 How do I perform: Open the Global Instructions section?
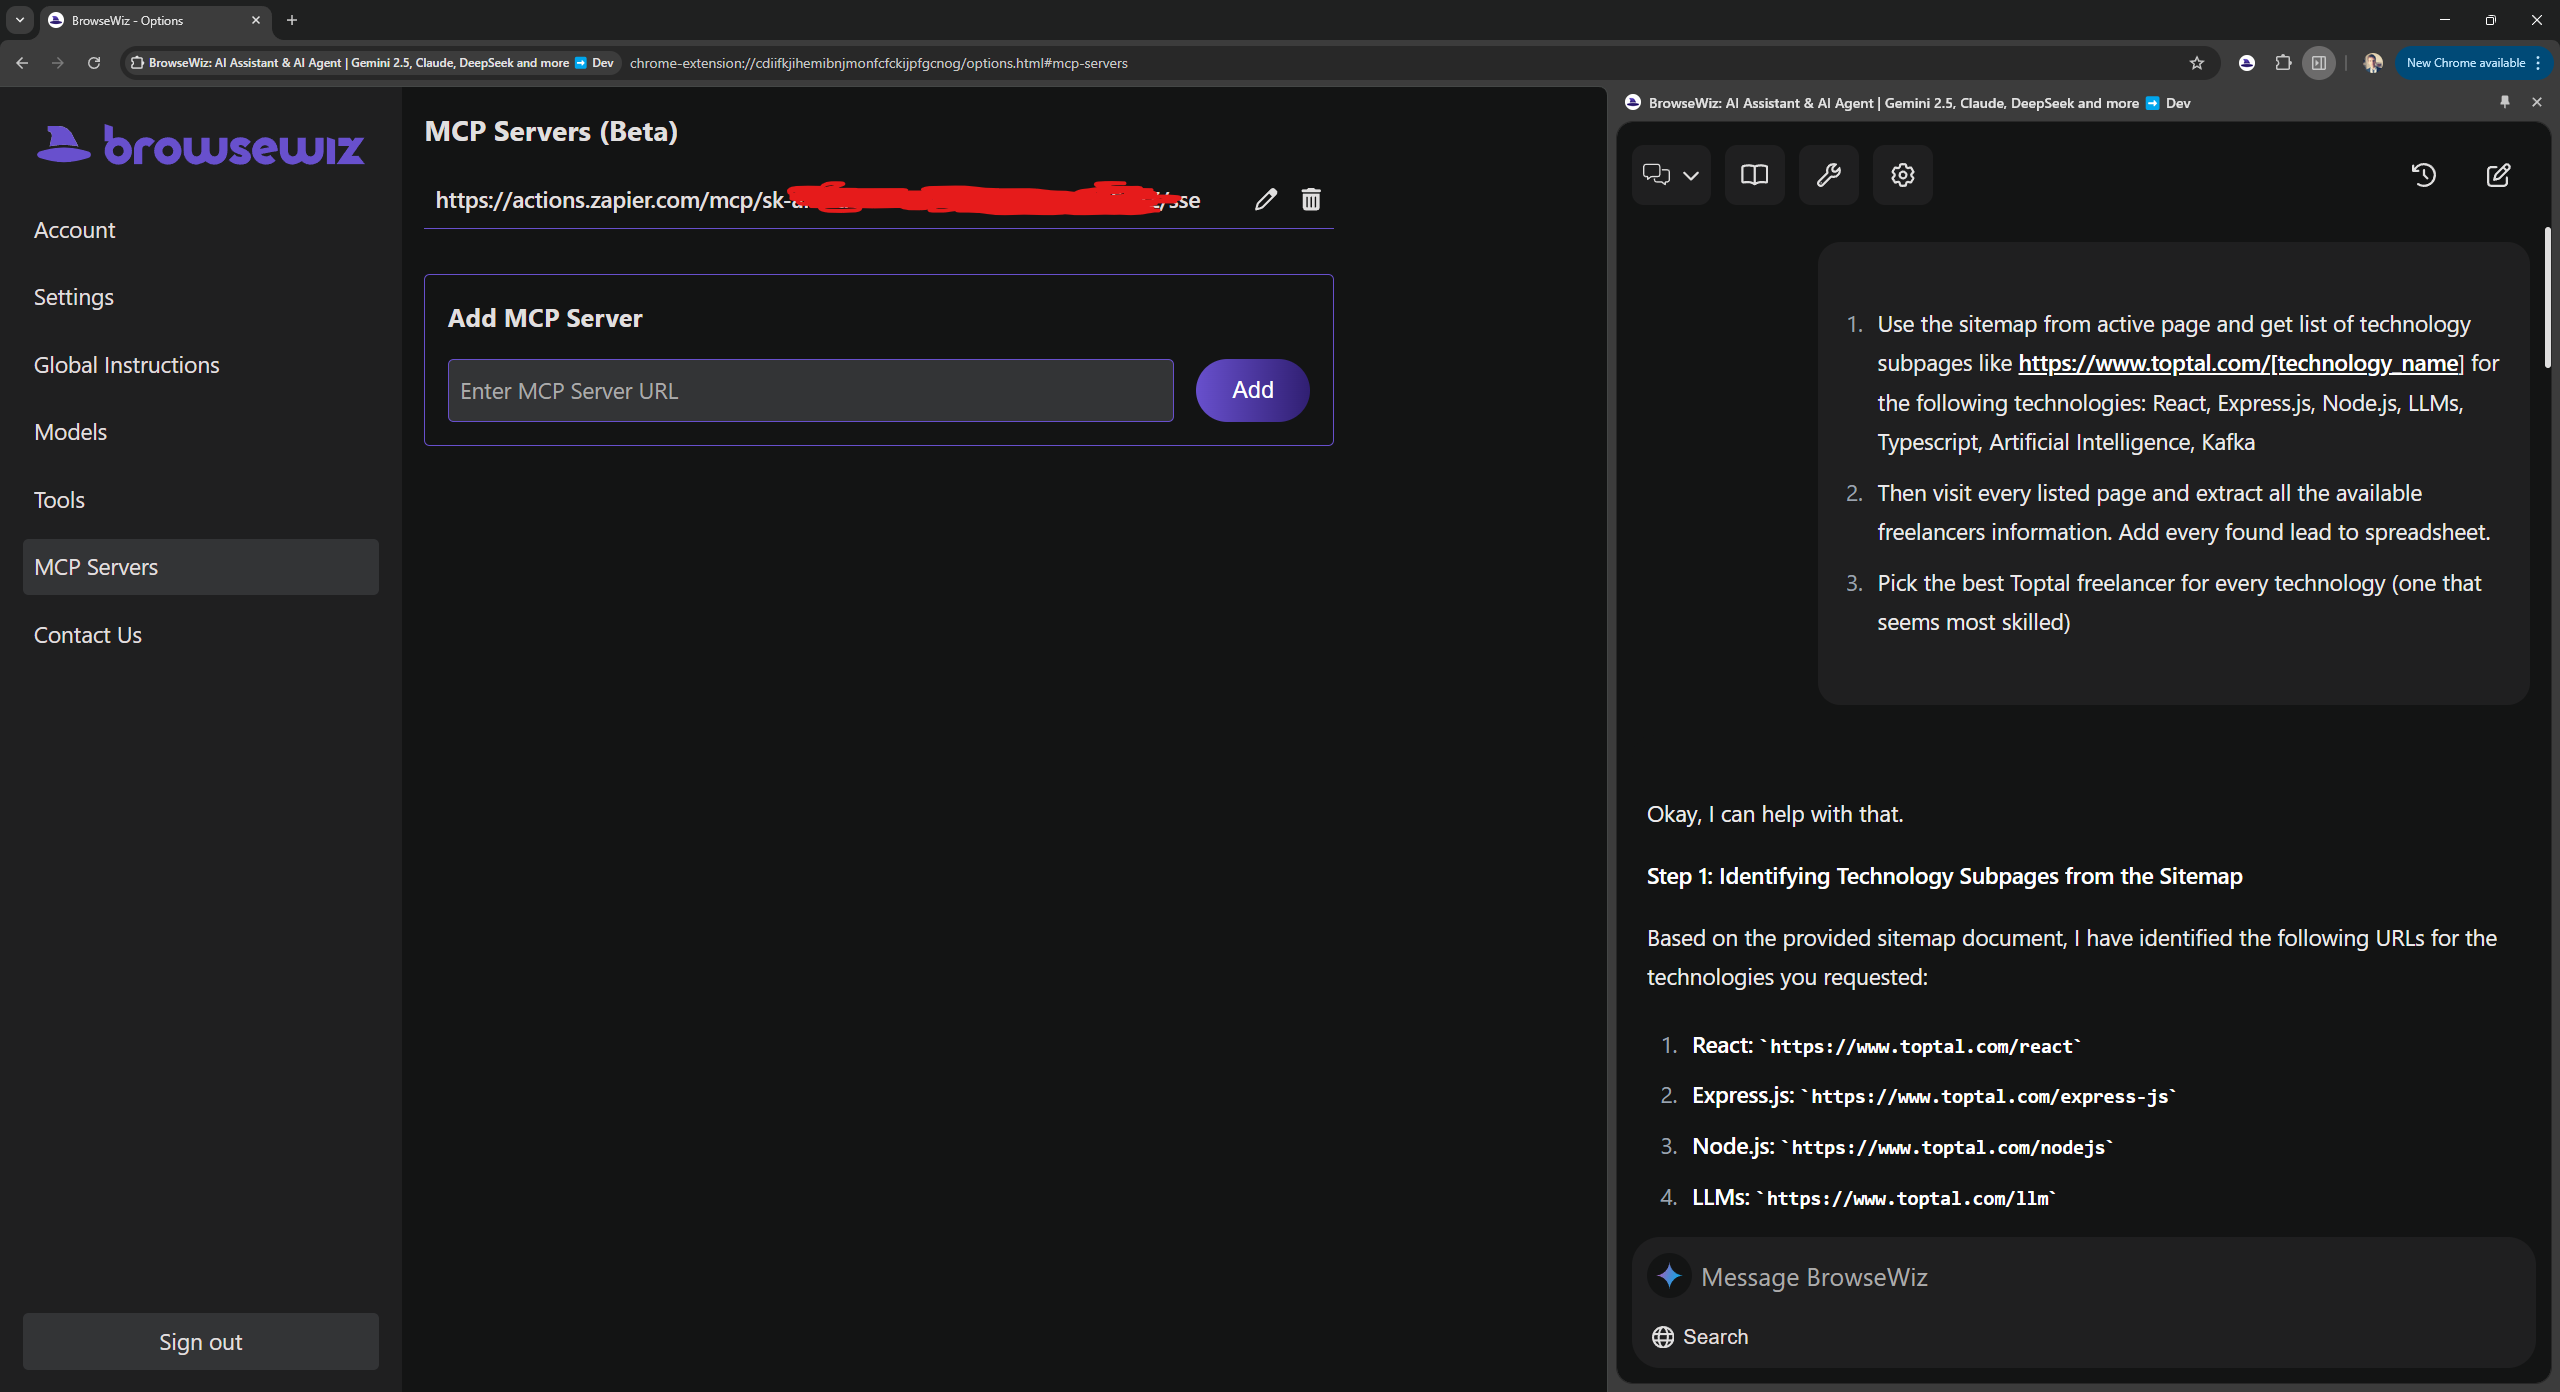[126, 365]
